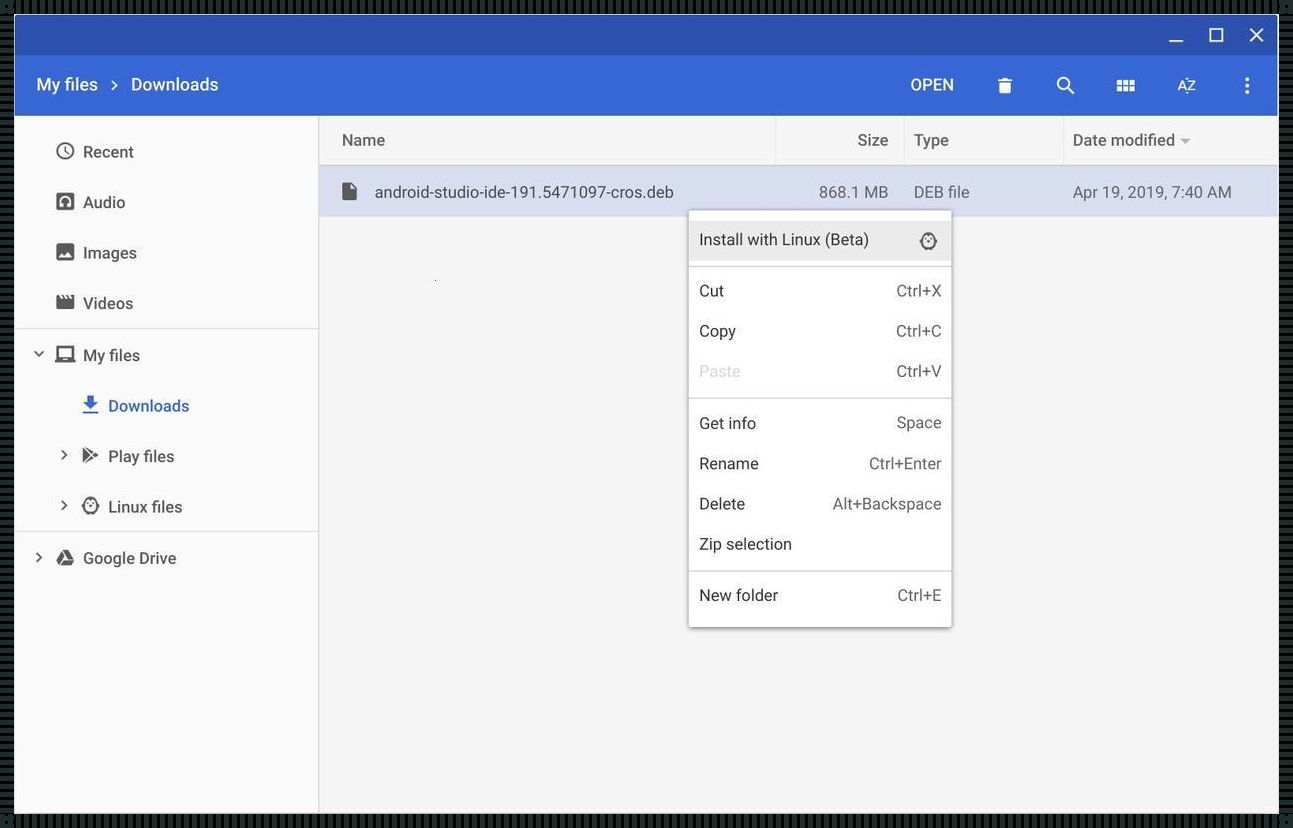Click the Images sidebar icon
Image resolution: width=1293 pixels, height=828 pixels.
click(65, 252)
